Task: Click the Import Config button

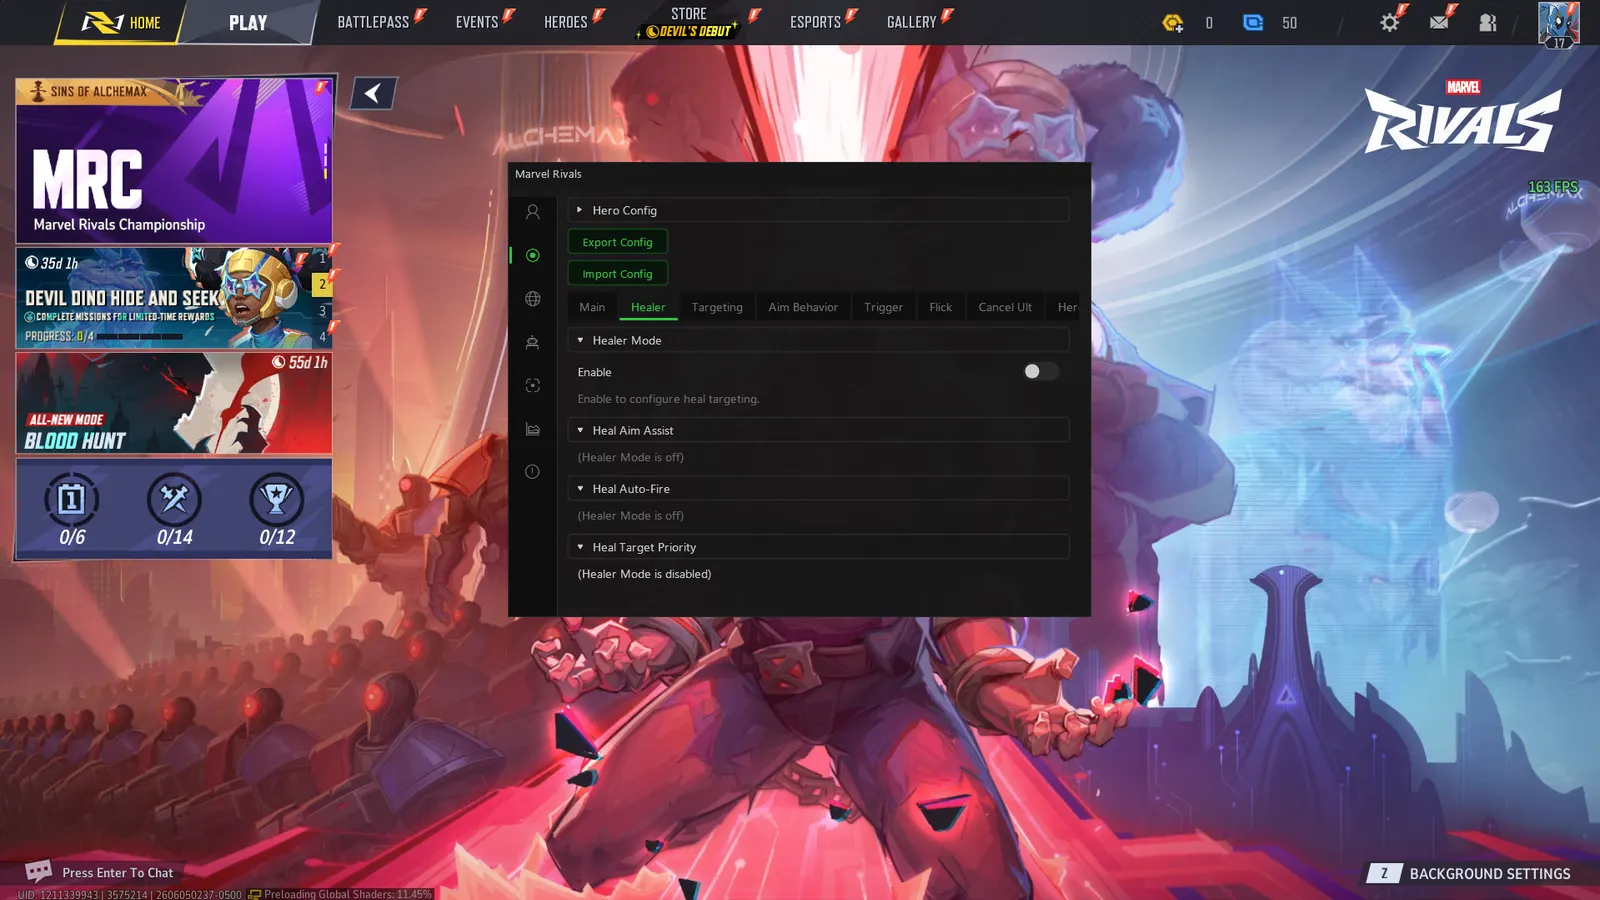Action: (x=617, y=274)
